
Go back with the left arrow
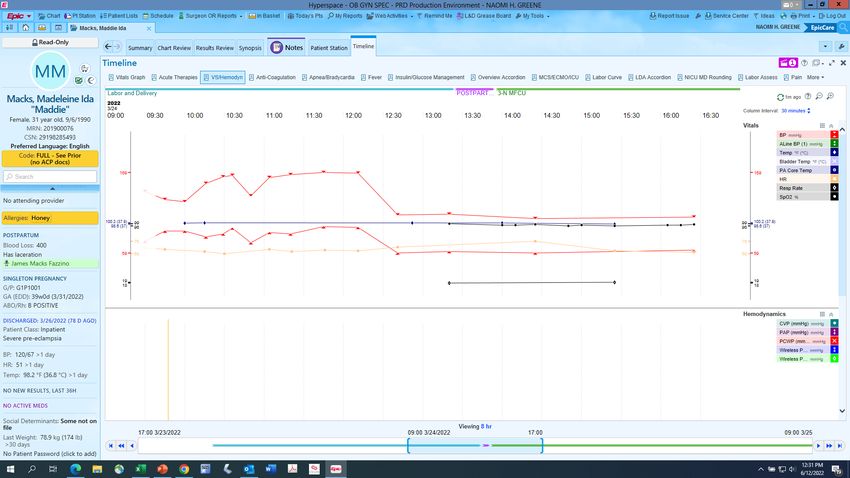pos(108,47)
